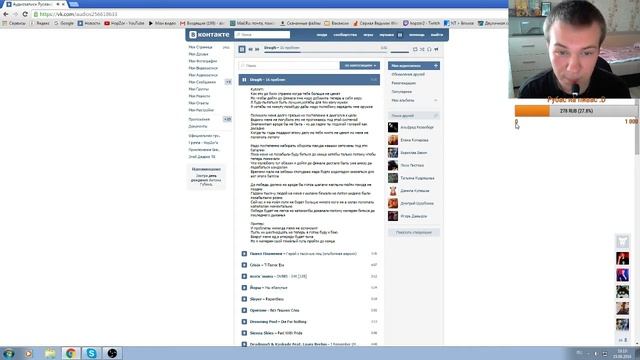Open "помощь" in the header menu
The image size is (640, 360).
[x=417, y=35]
